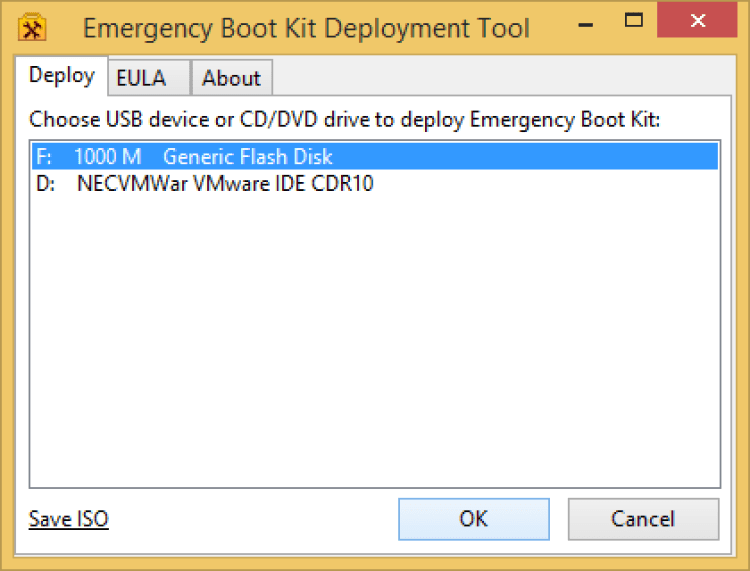Viewport: 750px width, 571px height.
Task: Click the 1000 M size value
Action: pos(108,157)
